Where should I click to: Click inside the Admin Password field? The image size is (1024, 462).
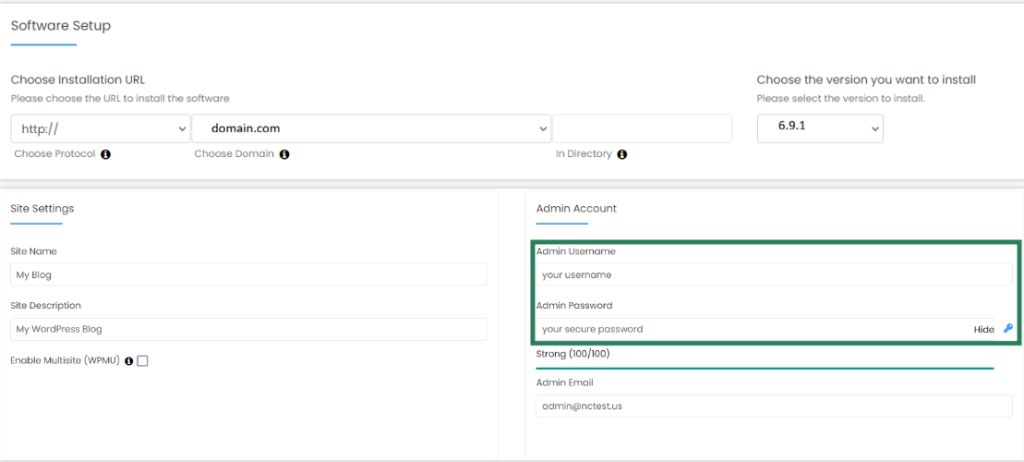[x=750, y=329]
